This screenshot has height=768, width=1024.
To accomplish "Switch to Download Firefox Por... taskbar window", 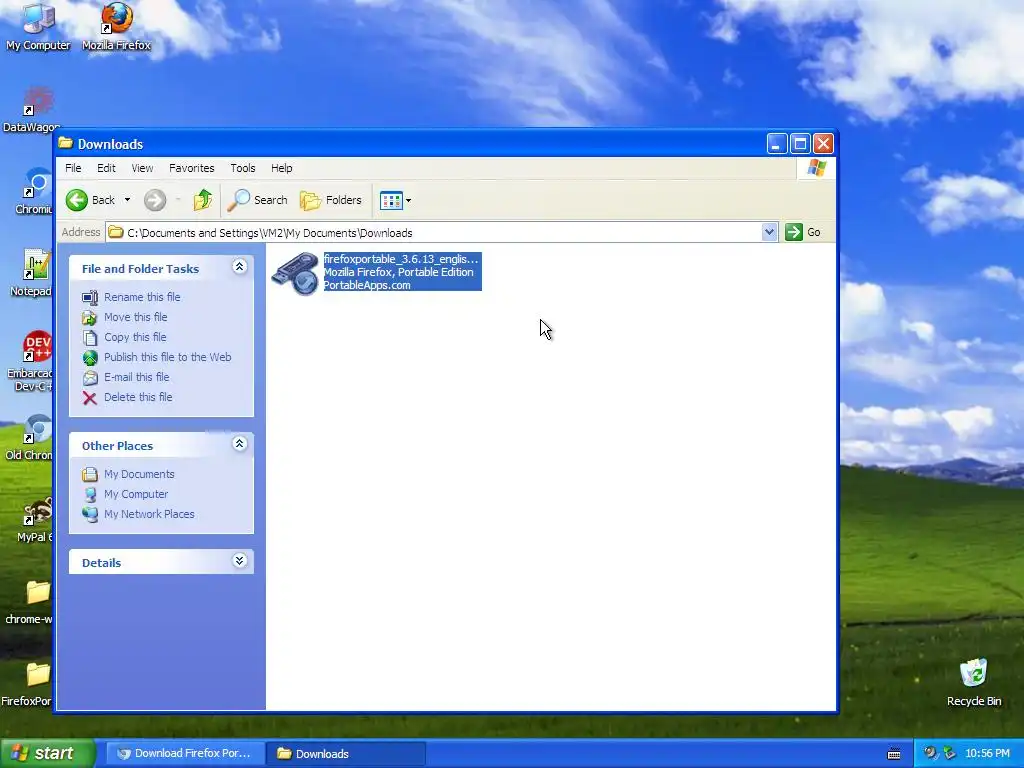I will point(184,754).
